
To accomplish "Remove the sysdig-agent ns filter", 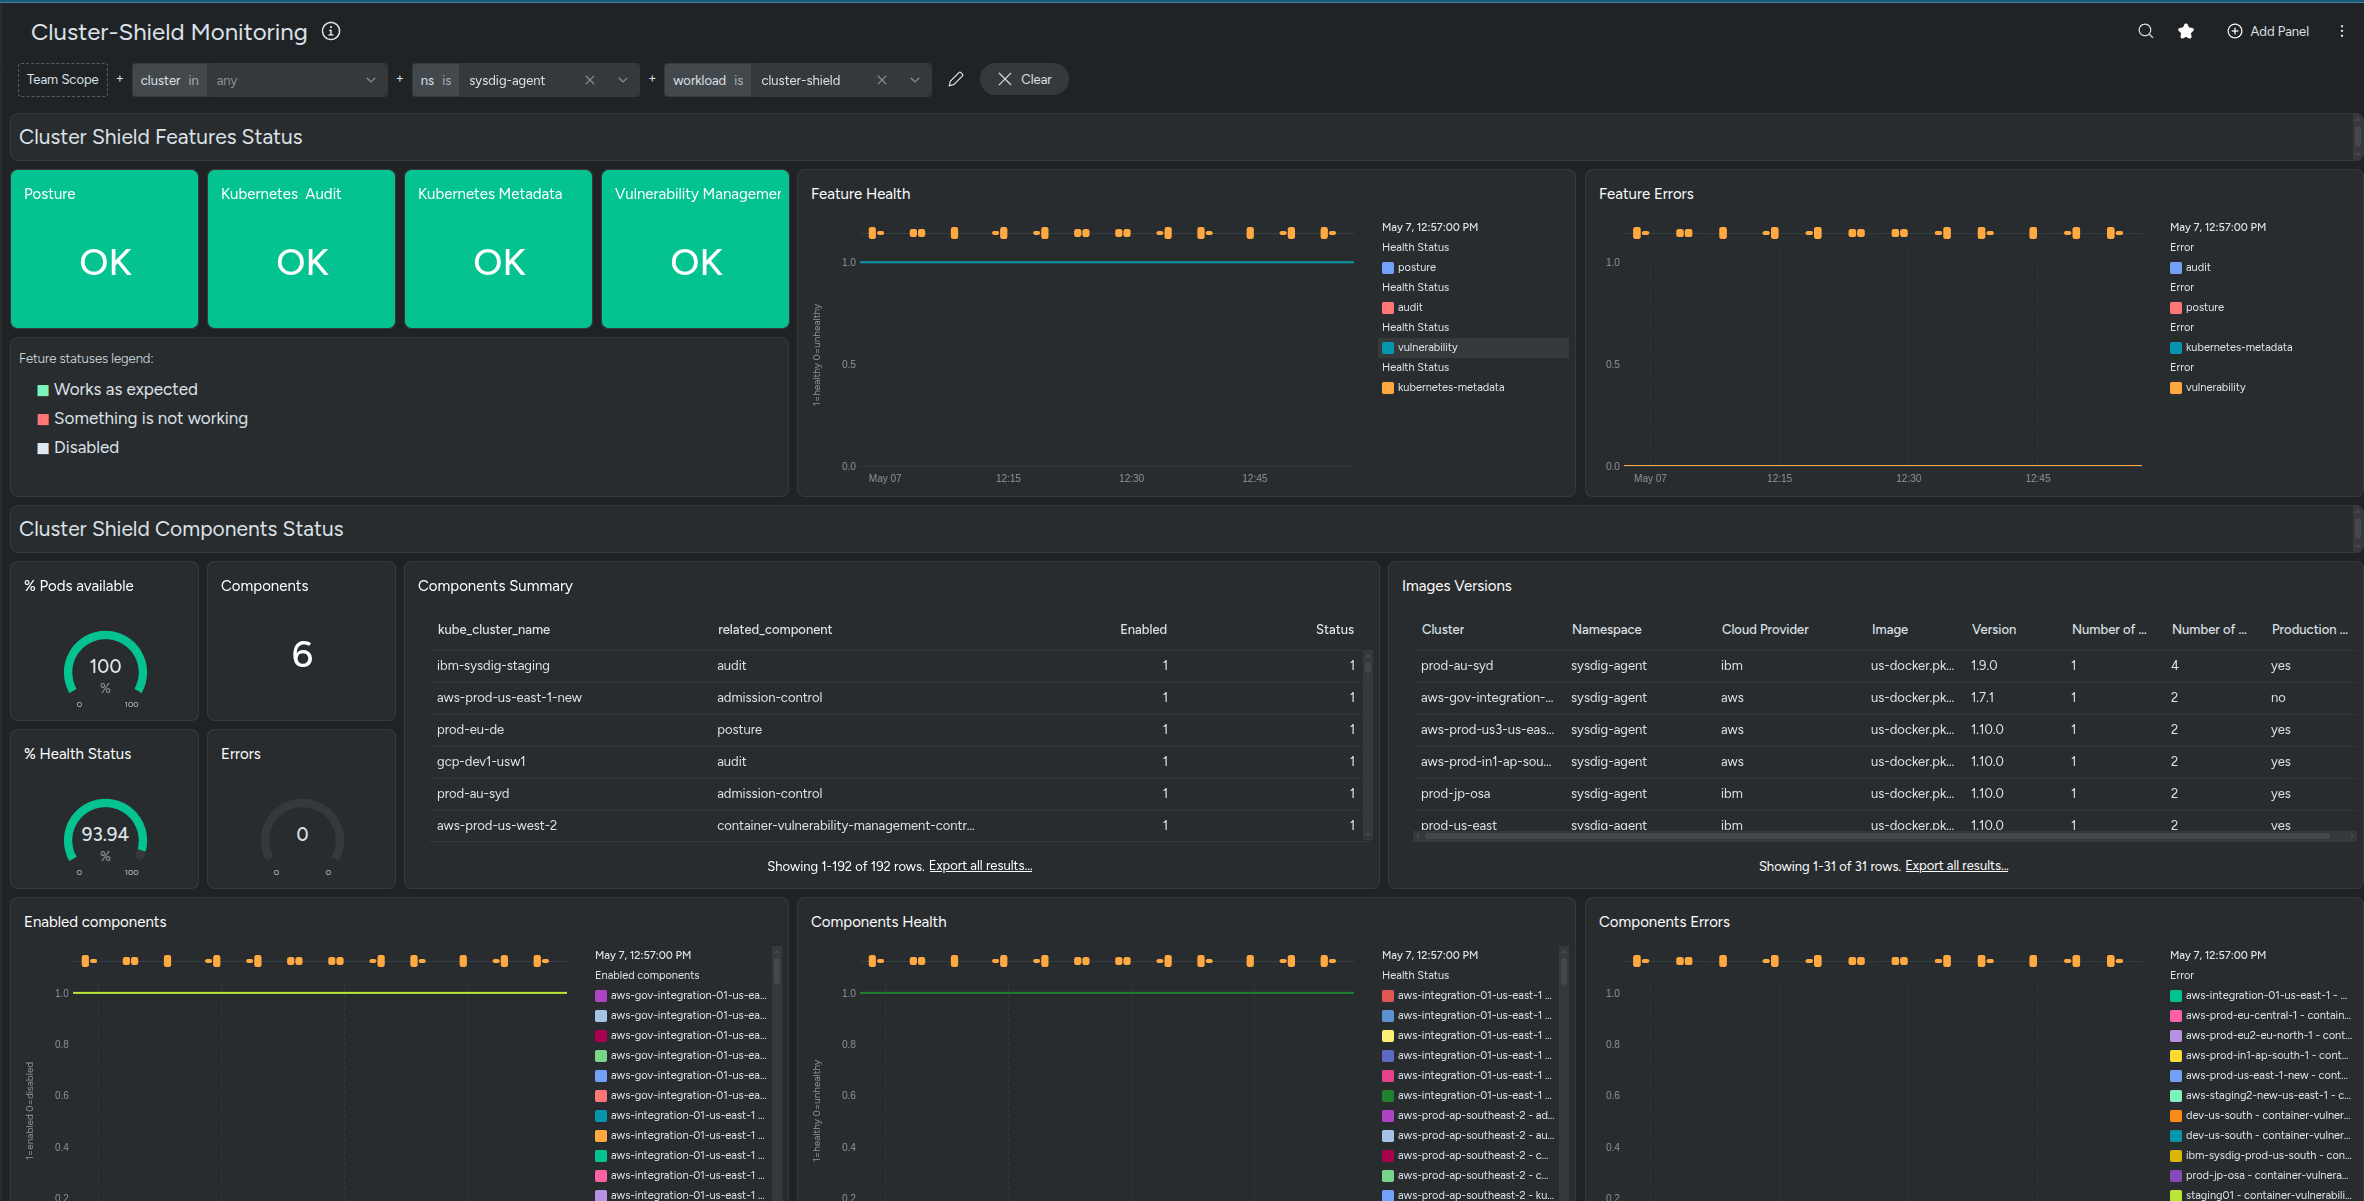I will pyautogui.click(x=590, y=80).
